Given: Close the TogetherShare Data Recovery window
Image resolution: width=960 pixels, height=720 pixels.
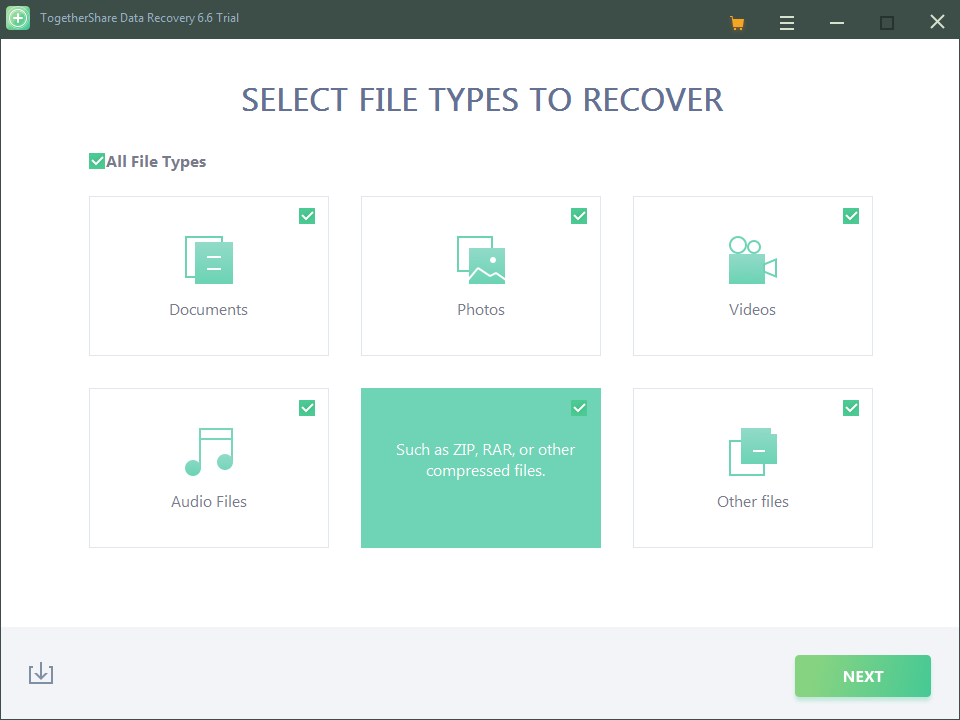Looking at the screenshot, I should click(x=937, y=22).
